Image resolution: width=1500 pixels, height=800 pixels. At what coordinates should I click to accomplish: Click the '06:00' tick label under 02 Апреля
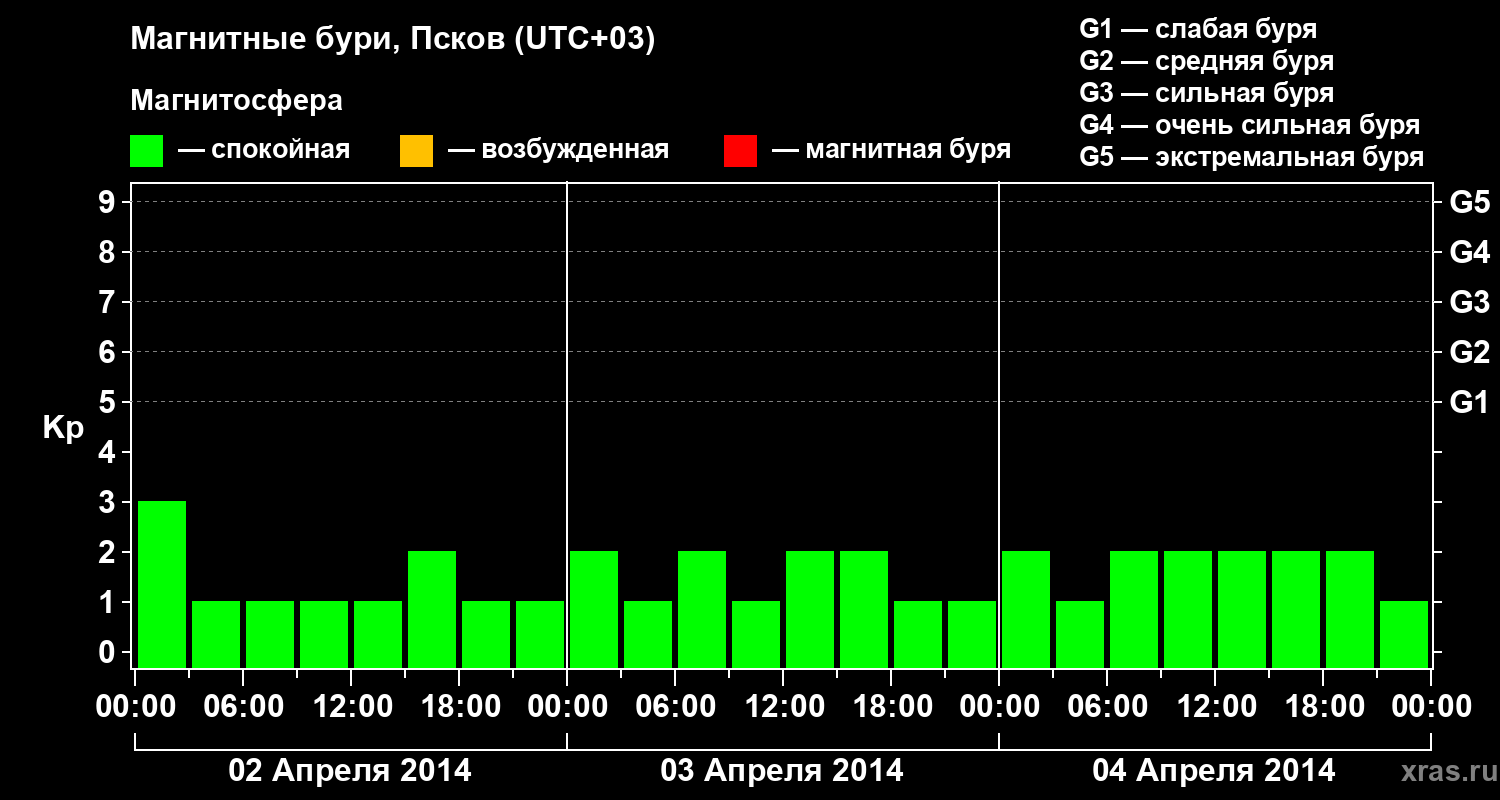[x=243, y=707]
